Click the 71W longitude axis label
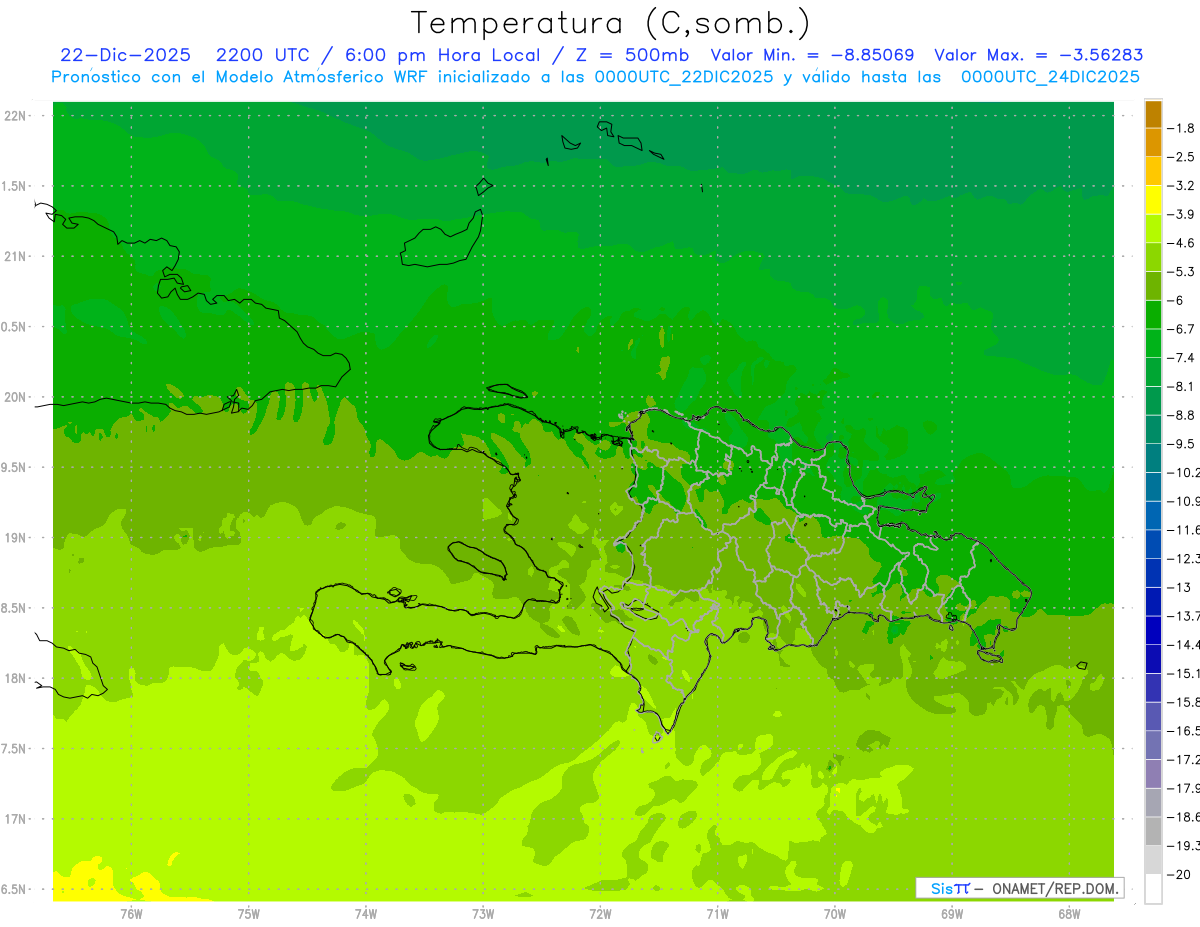The image size is (1200, 927). point(717,913)
